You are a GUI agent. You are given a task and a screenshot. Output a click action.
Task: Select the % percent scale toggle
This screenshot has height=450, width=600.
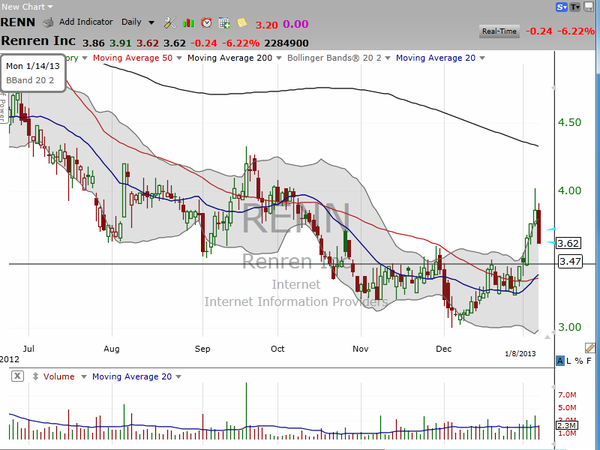(x=579, y=361)
